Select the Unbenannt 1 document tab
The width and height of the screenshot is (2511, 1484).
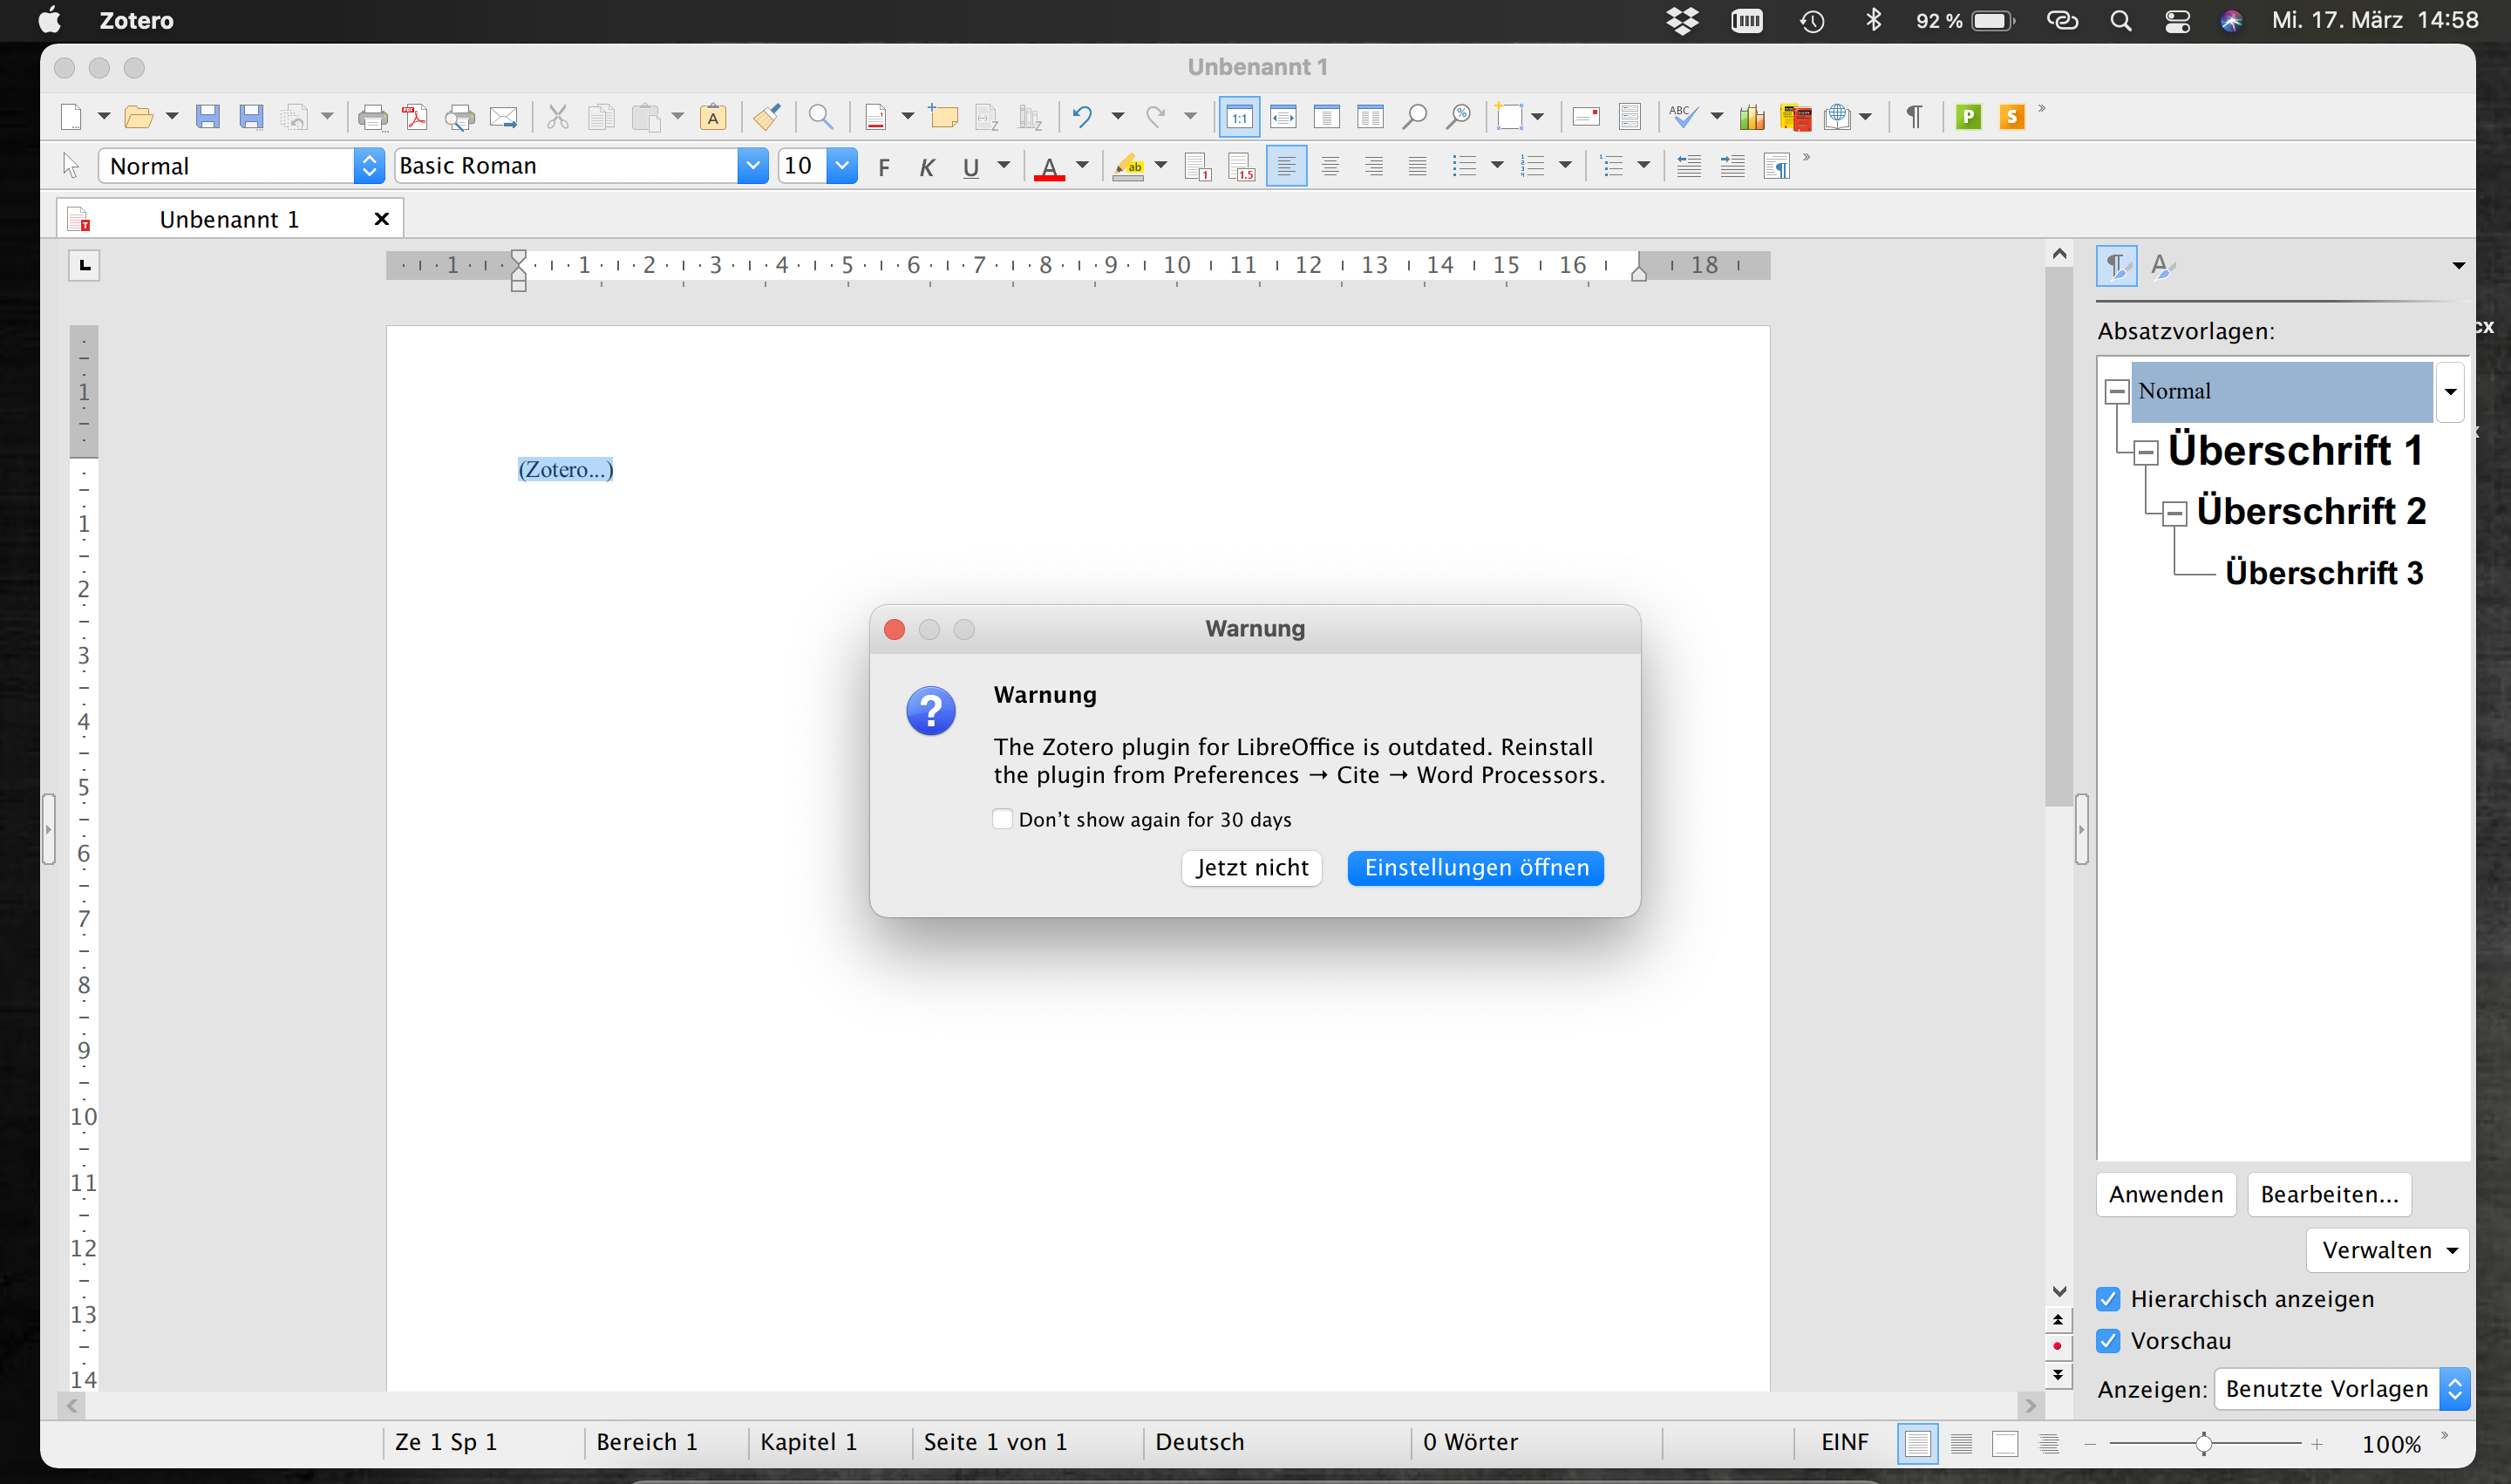pos(229,219)
